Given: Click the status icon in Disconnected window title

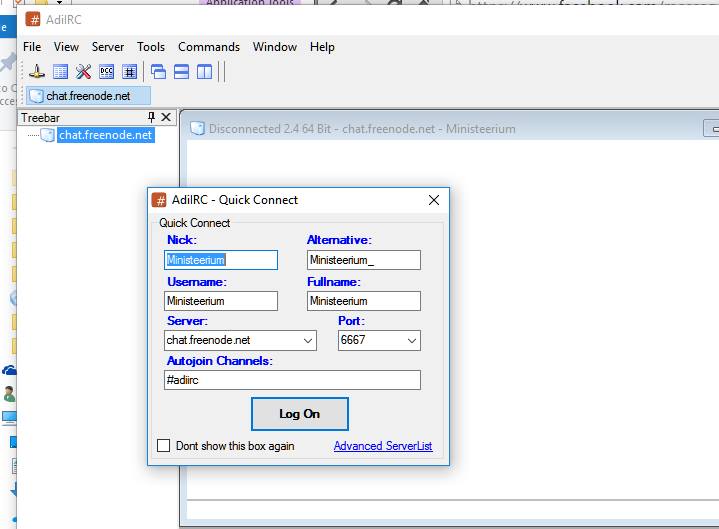Looking at the screenshot, I should [x=197, y=128].
